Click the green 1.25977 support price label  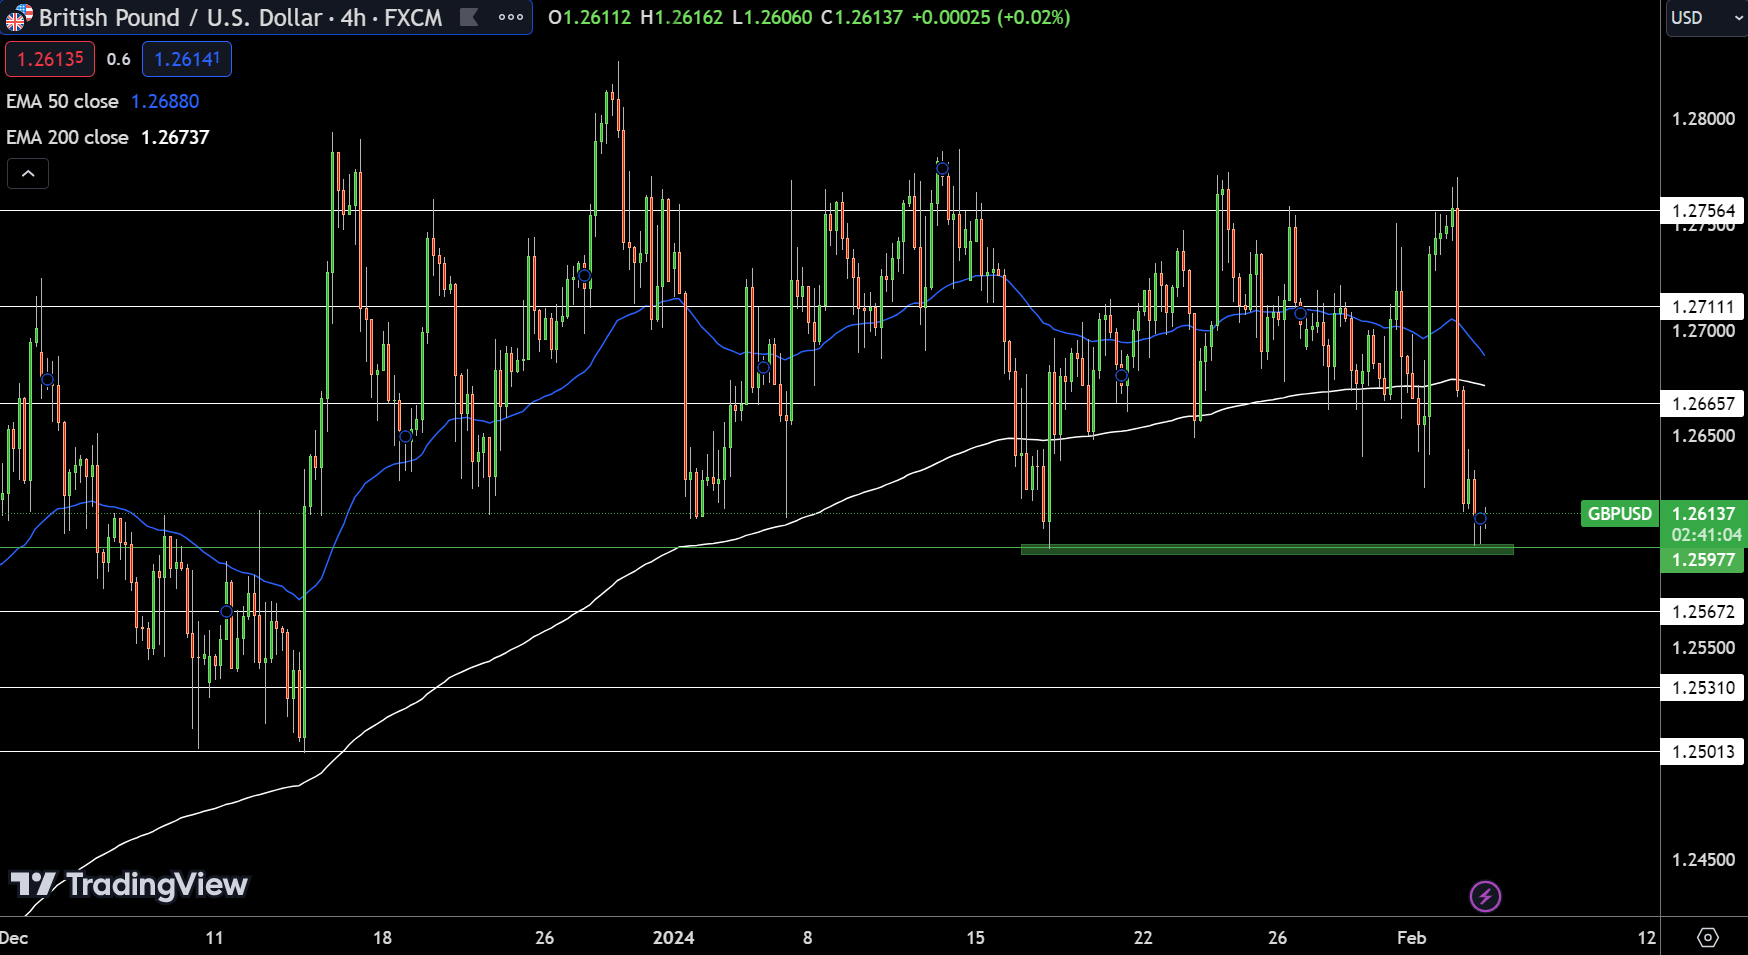[1703, 560]
